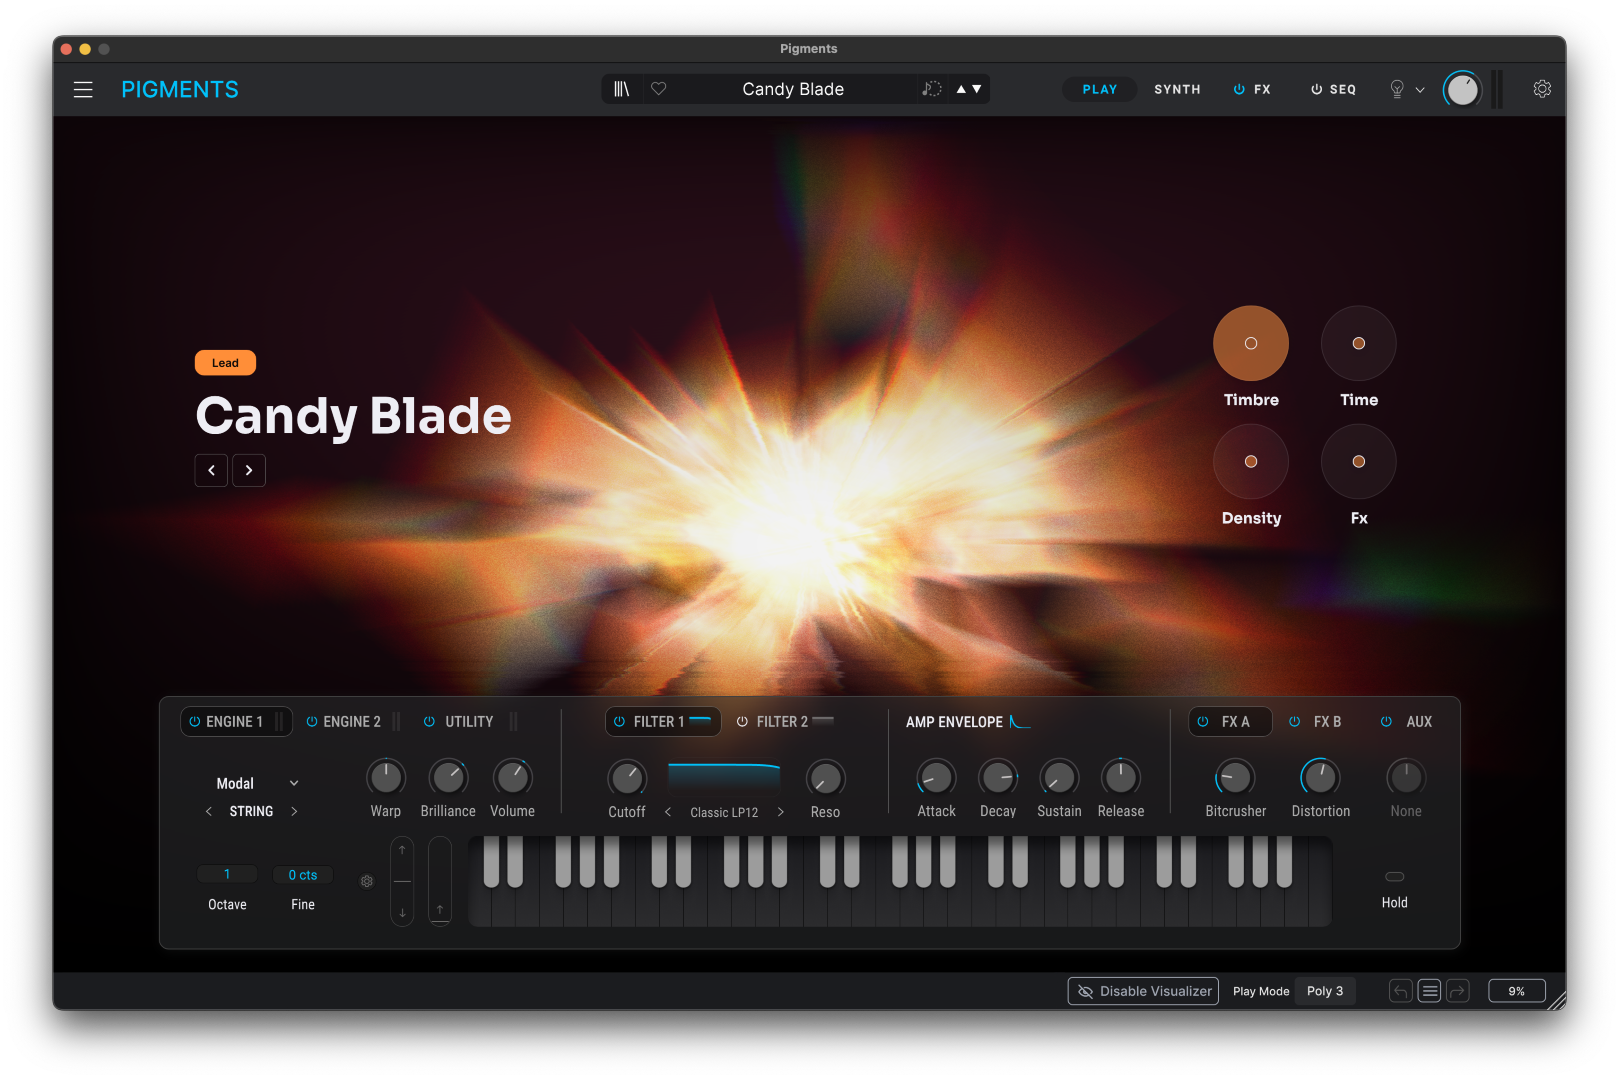This screenshot has width=1619, height=1080.
Task: Click the MIDI note preview icon
Action: (x=931, y=89)
